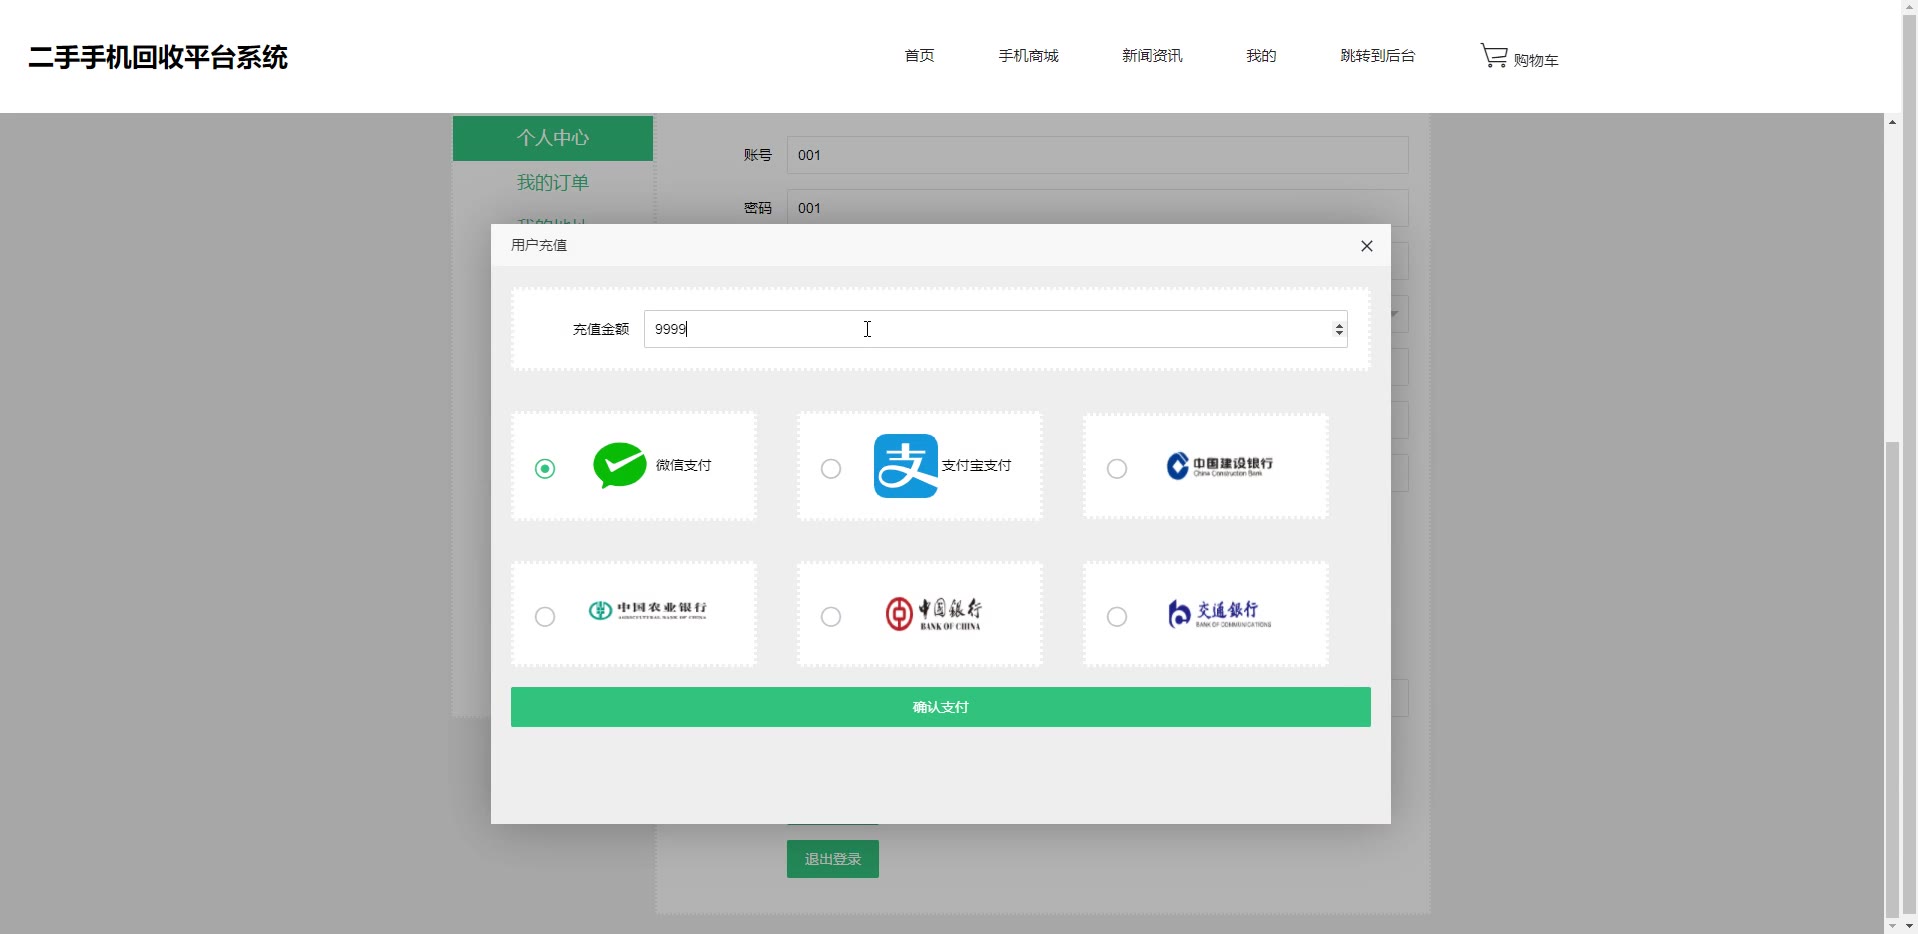The height and width of the screenshot is (934, 1918).
Task: Click the 微信支付 label text
Action: (x=684, y=465)
